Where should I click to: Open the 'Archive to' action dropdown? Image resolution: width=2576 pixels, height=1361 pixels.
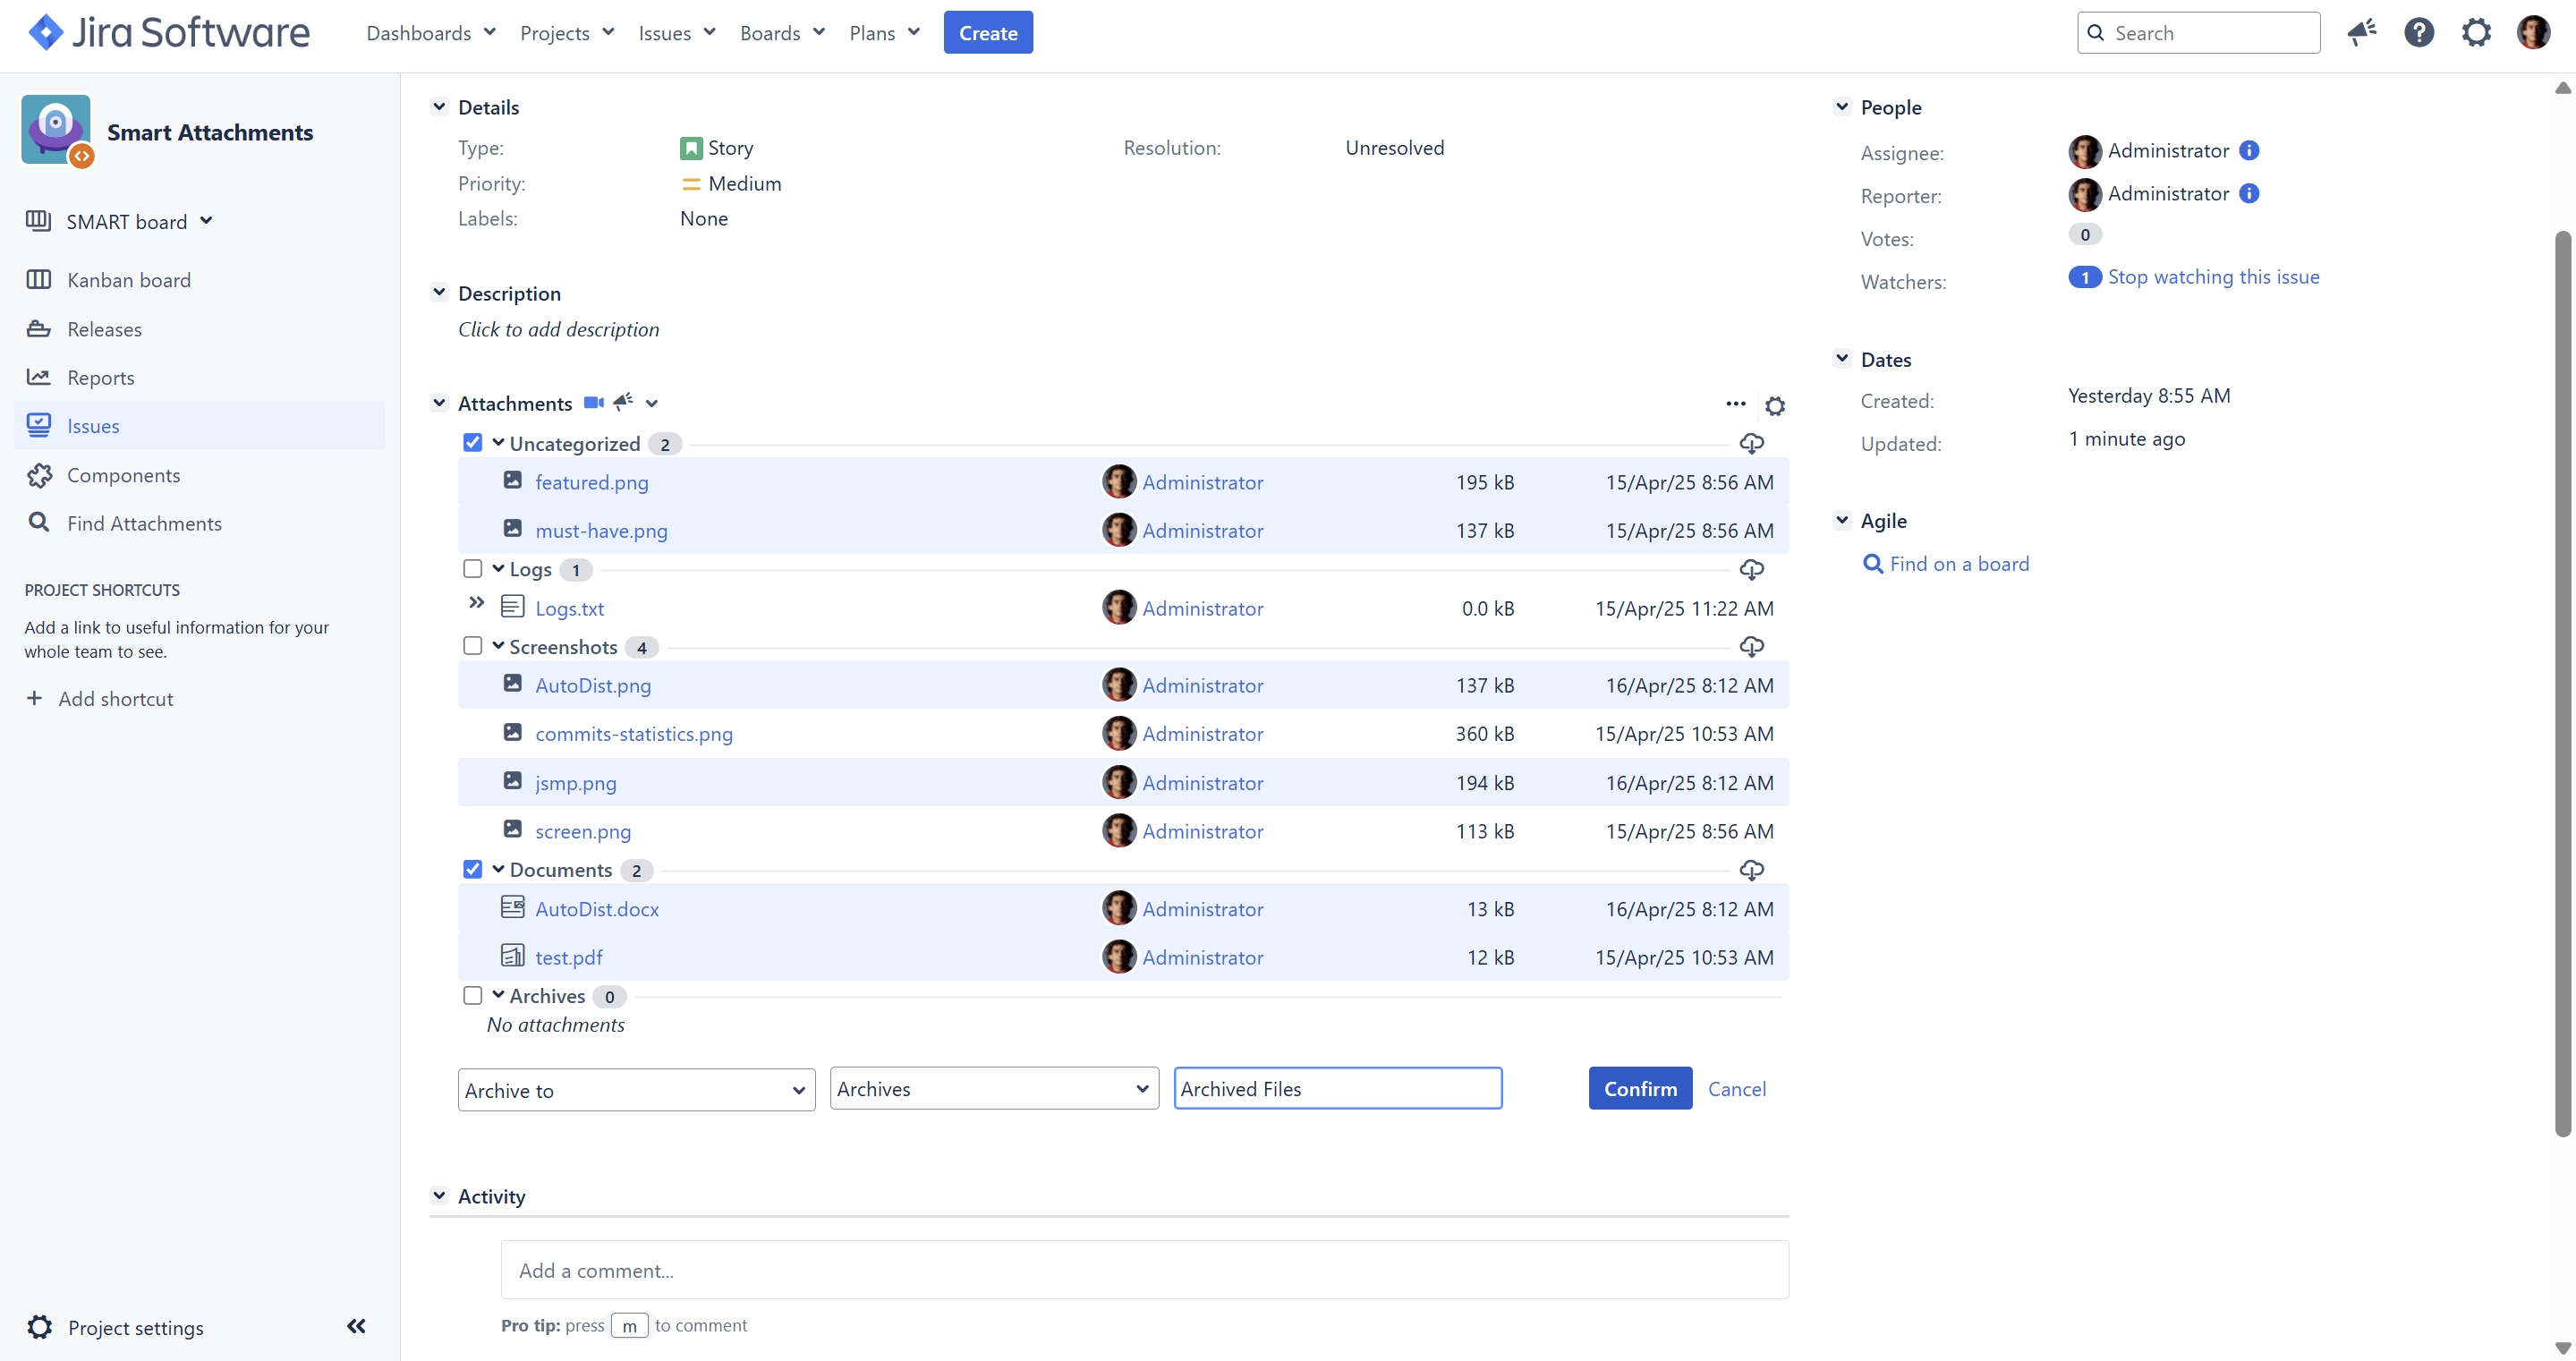coord(636,1090)
